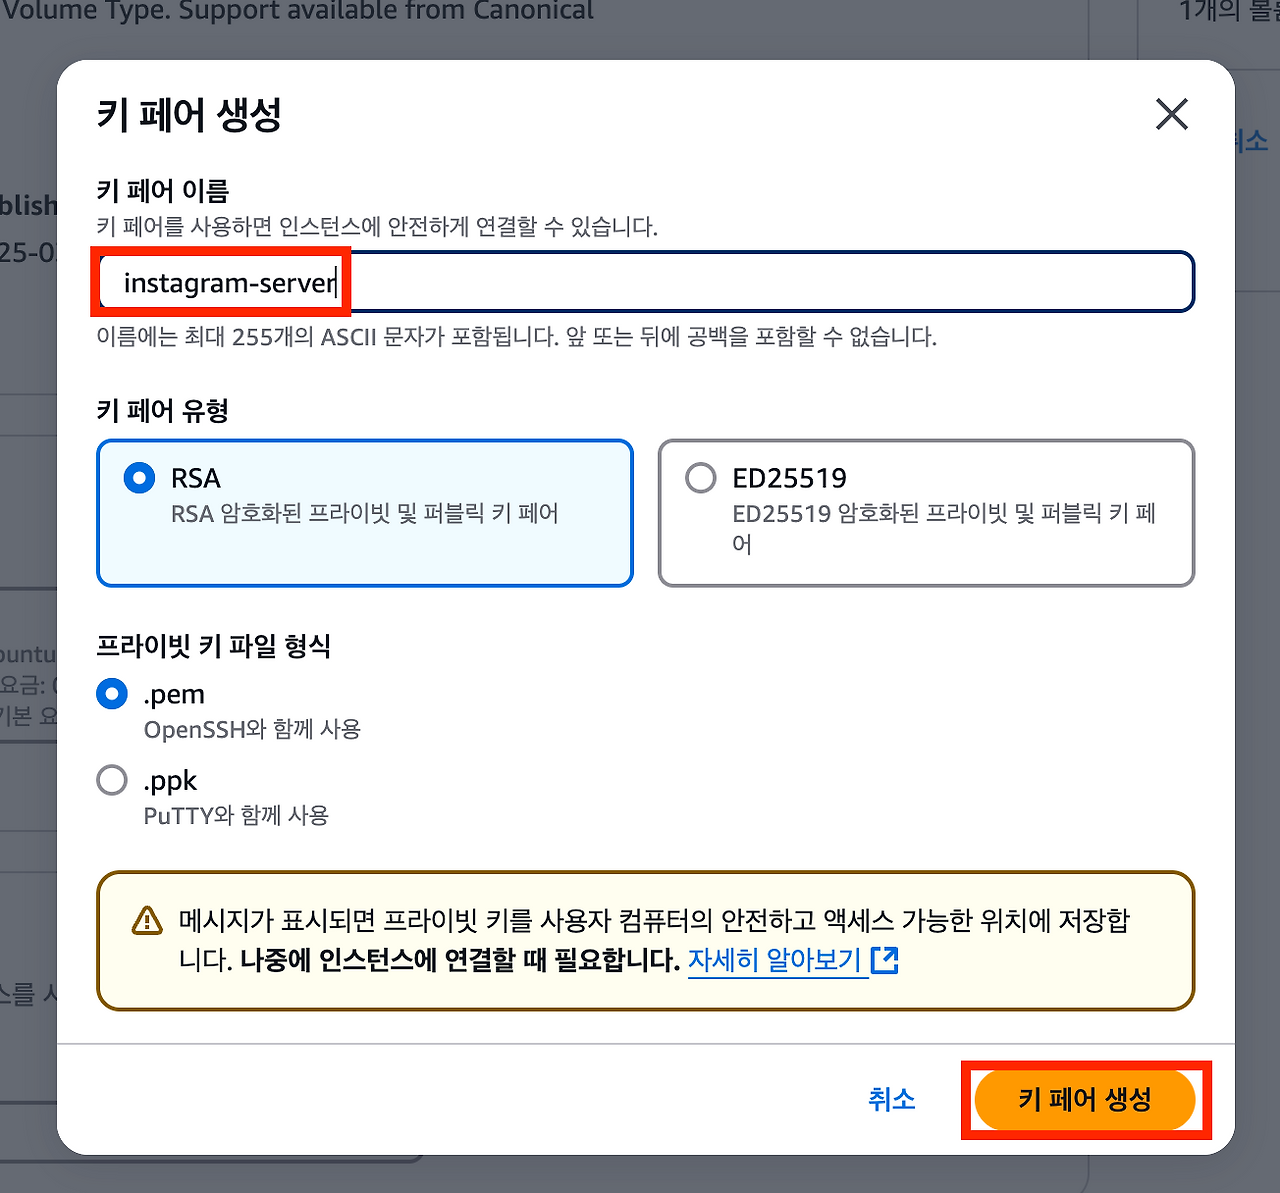Viewport: 1280px width, 1193px height.
Task: Click the 키 페어 유형 section heading
Action: [162, 410]
